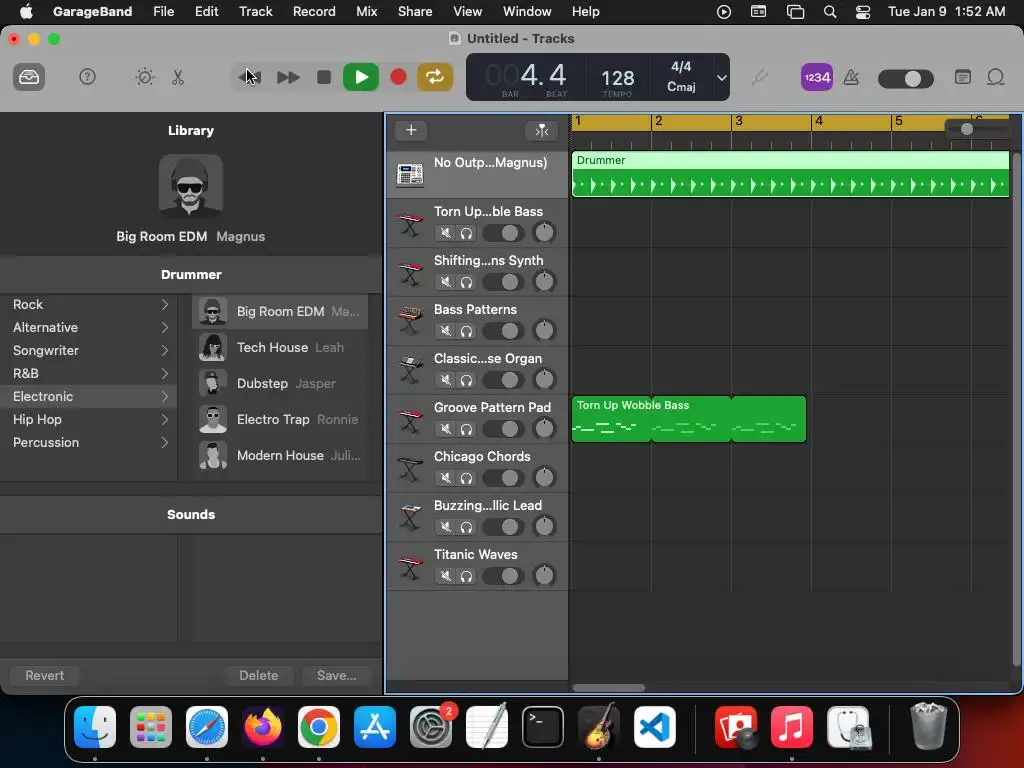Open the Smart Controls dial button
Screen dimensions: 1024x768
[x=144, y=77]
